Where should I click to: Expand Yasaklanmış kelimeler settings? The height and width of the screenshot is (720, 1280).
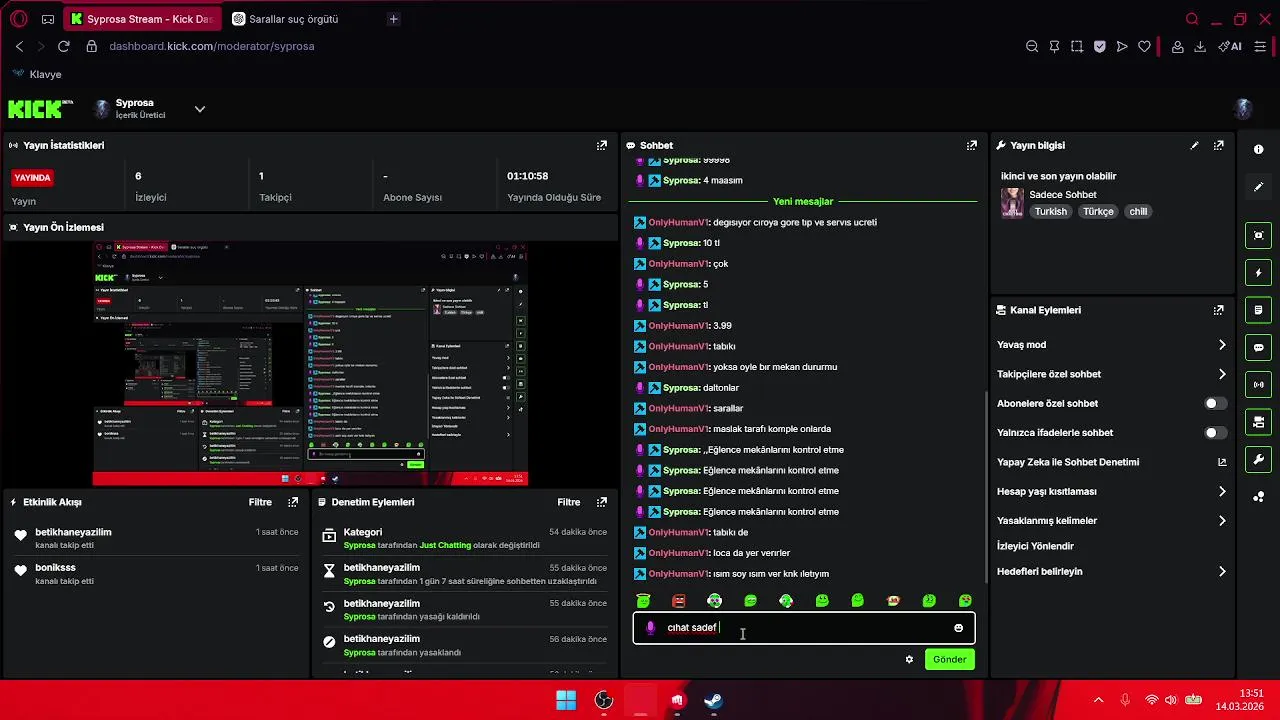(1221, 520)
